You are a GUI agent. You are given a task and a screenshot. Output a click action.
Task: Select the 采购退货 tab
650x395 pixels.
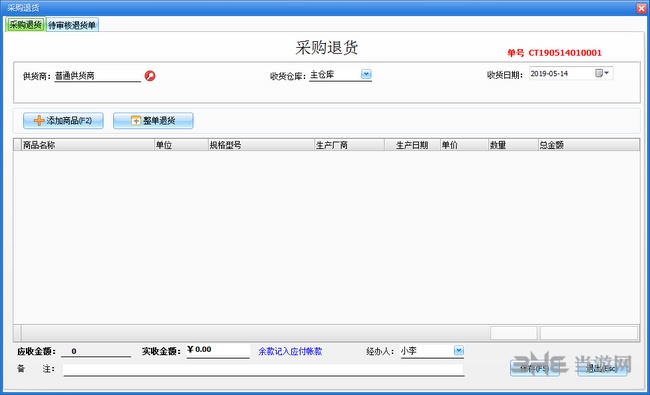click(x=25, y=25)
